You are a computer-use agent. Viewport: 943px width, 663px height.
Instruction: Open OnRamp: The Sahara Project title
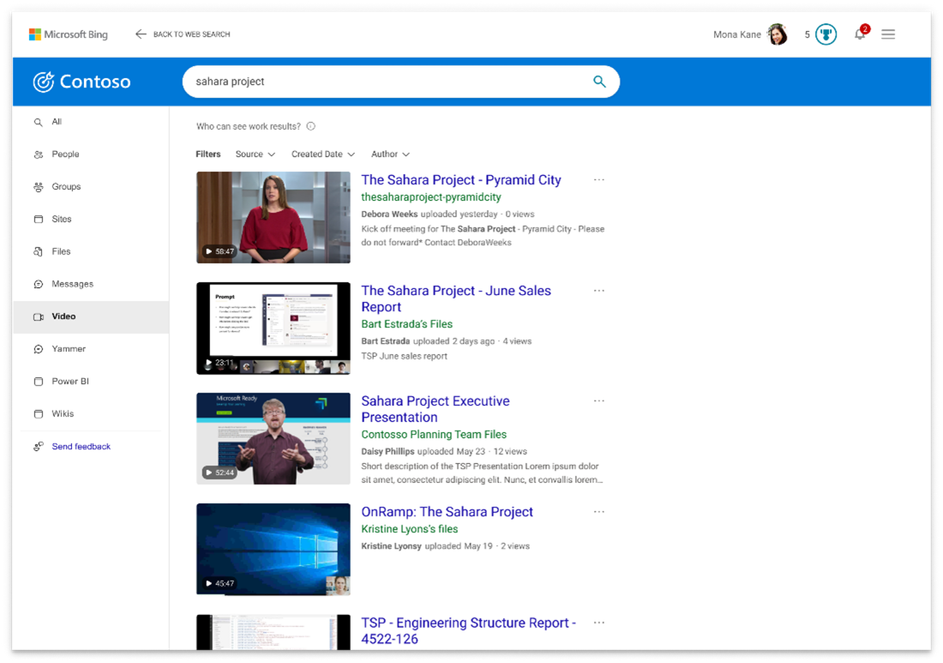(447, 512)
